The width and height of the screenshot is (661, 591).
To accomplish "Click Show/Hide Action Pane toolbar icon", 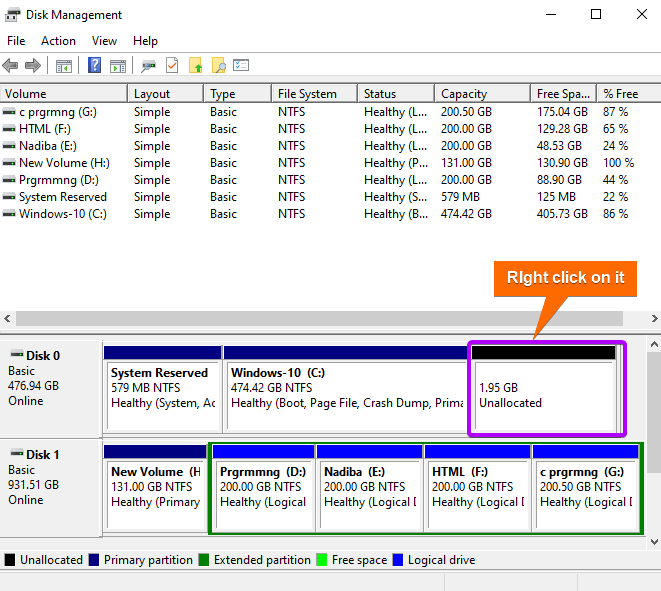I will point(118,66).
